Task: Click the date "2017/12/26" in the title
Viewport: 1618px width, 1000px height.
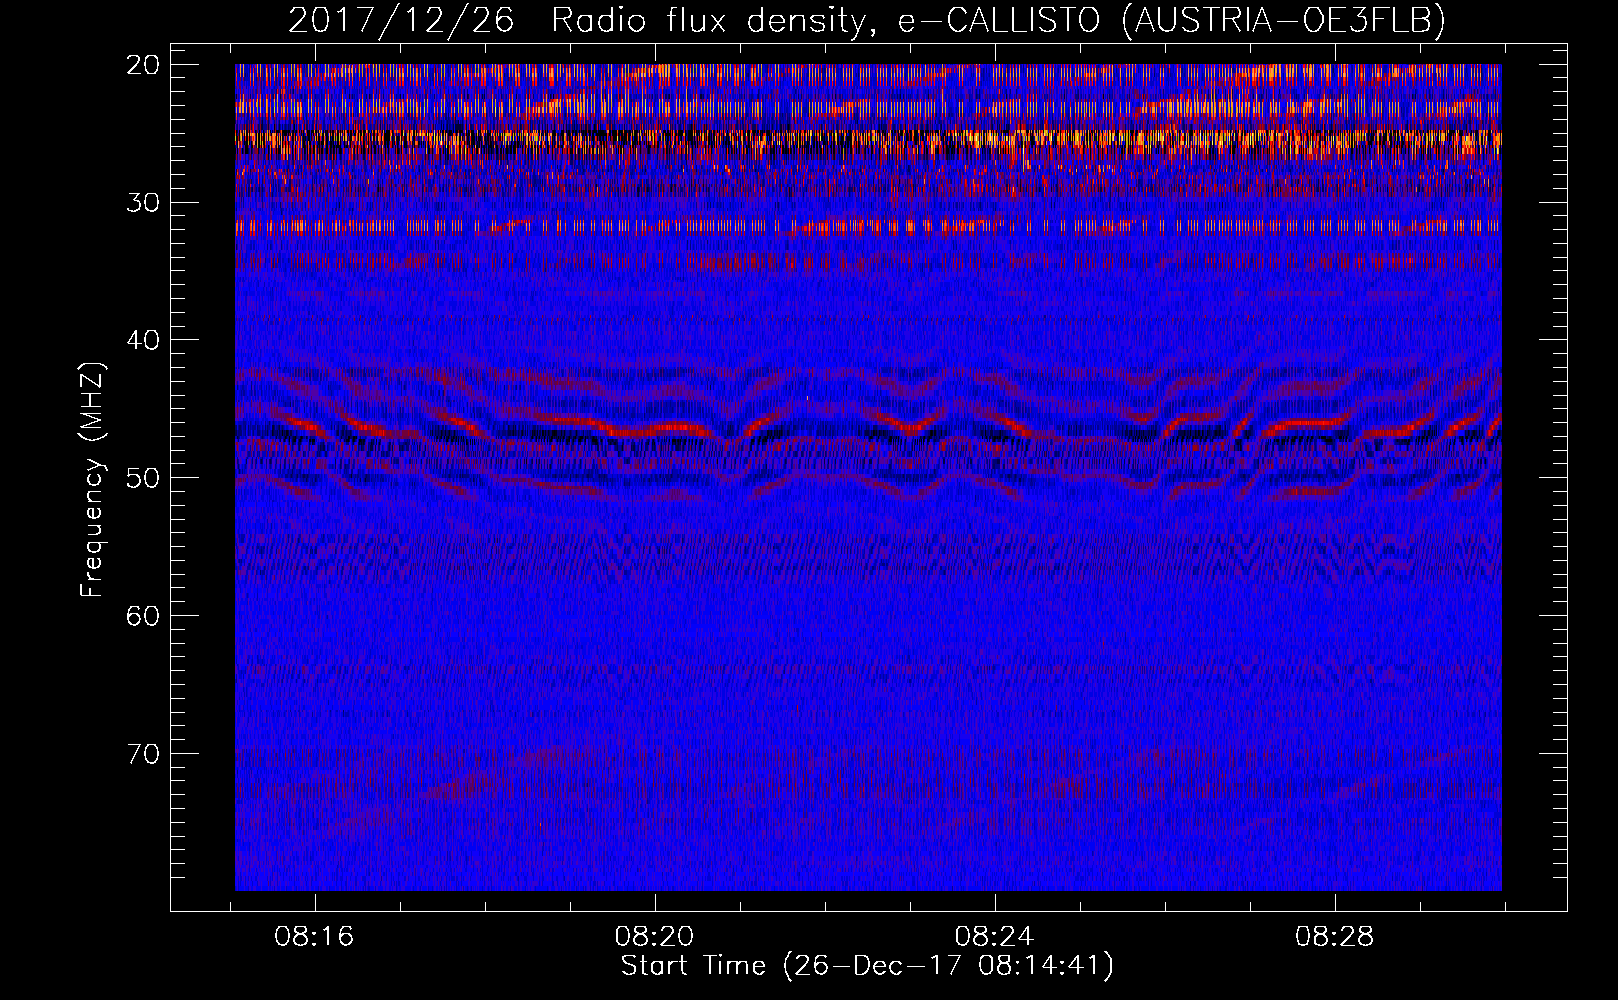Action: click(401, 21)
